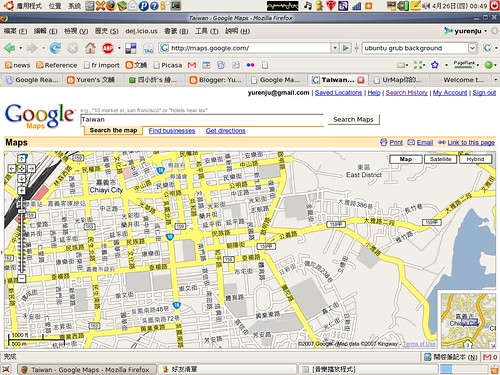Switch map to Map view

coord(406,159)
